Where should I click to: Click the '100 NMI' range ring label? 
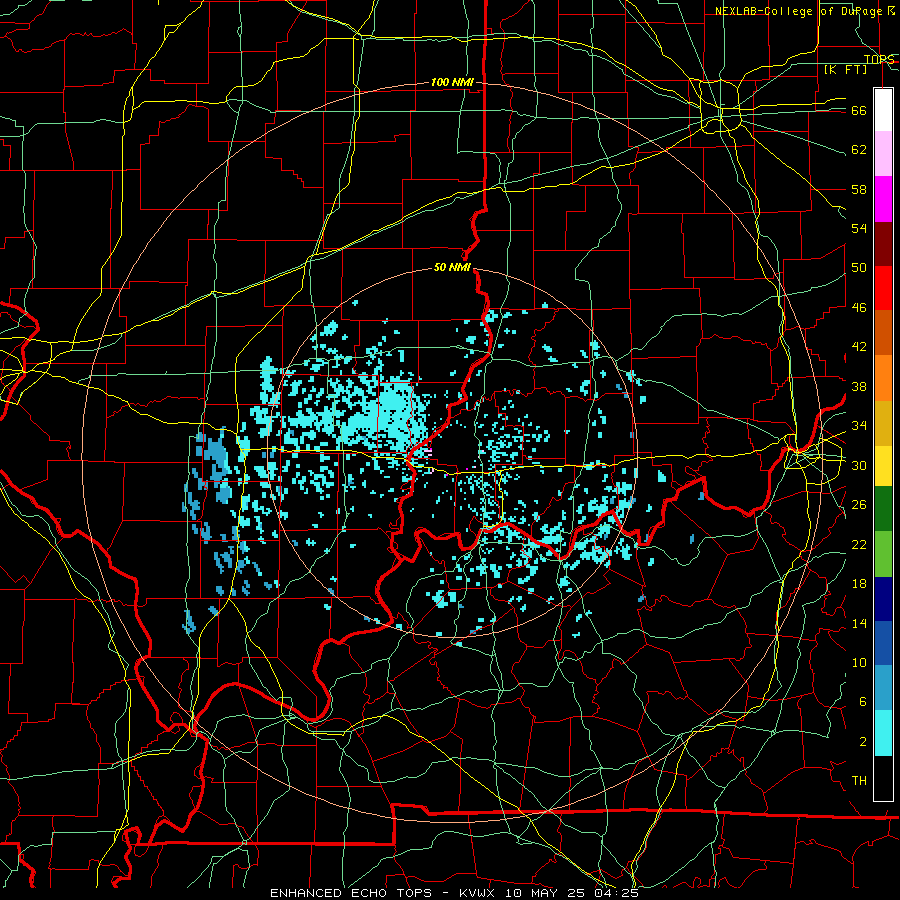tap(452, 83)
